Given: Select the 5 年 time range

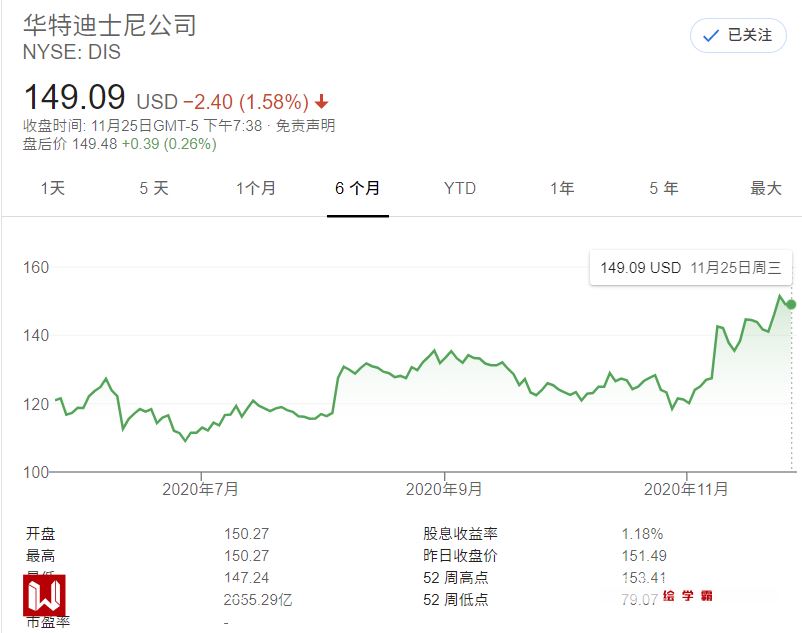Looking at the screenshot, I should click(663, 188).
